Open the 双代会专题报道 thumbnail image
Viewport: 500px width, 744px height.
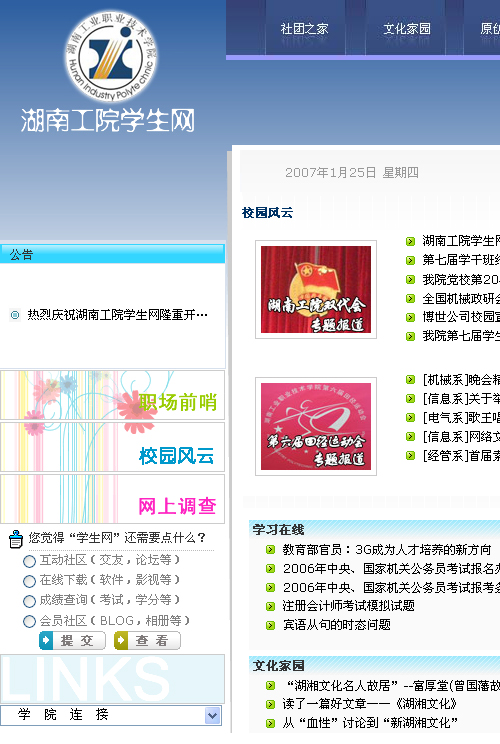[316, 289]
